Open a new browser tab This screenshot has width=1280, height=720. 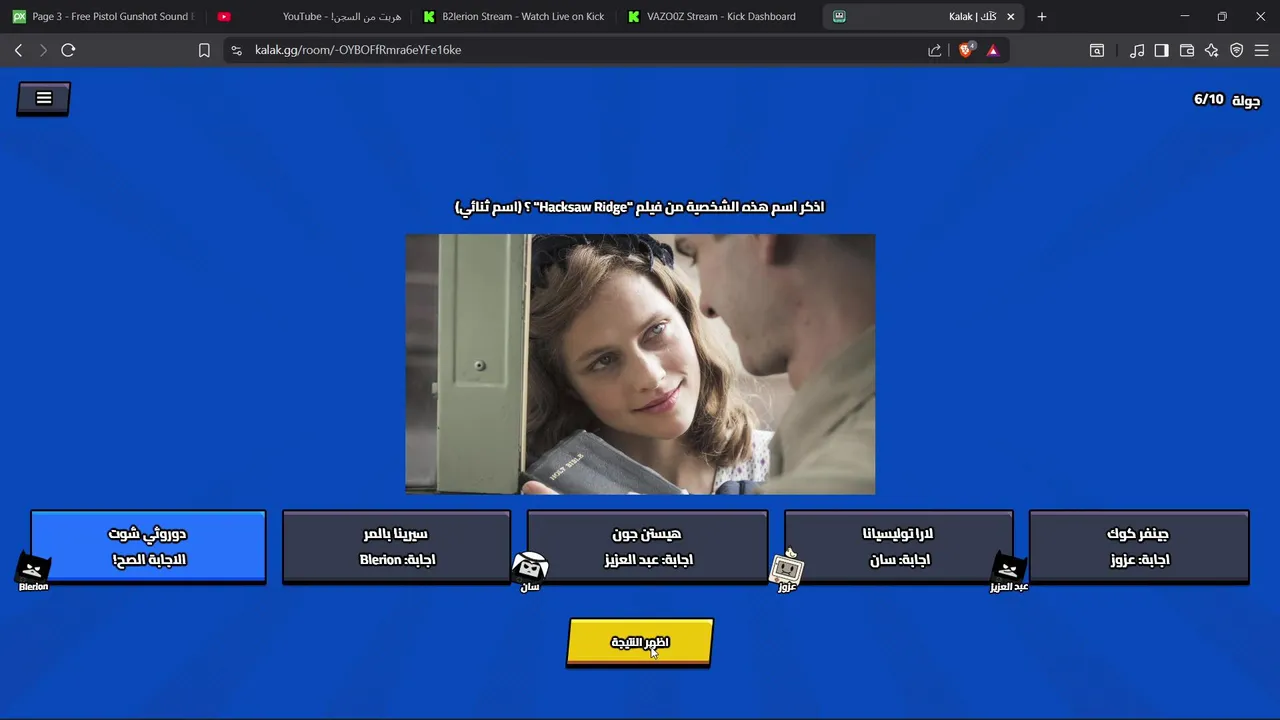click(1042, 17)
